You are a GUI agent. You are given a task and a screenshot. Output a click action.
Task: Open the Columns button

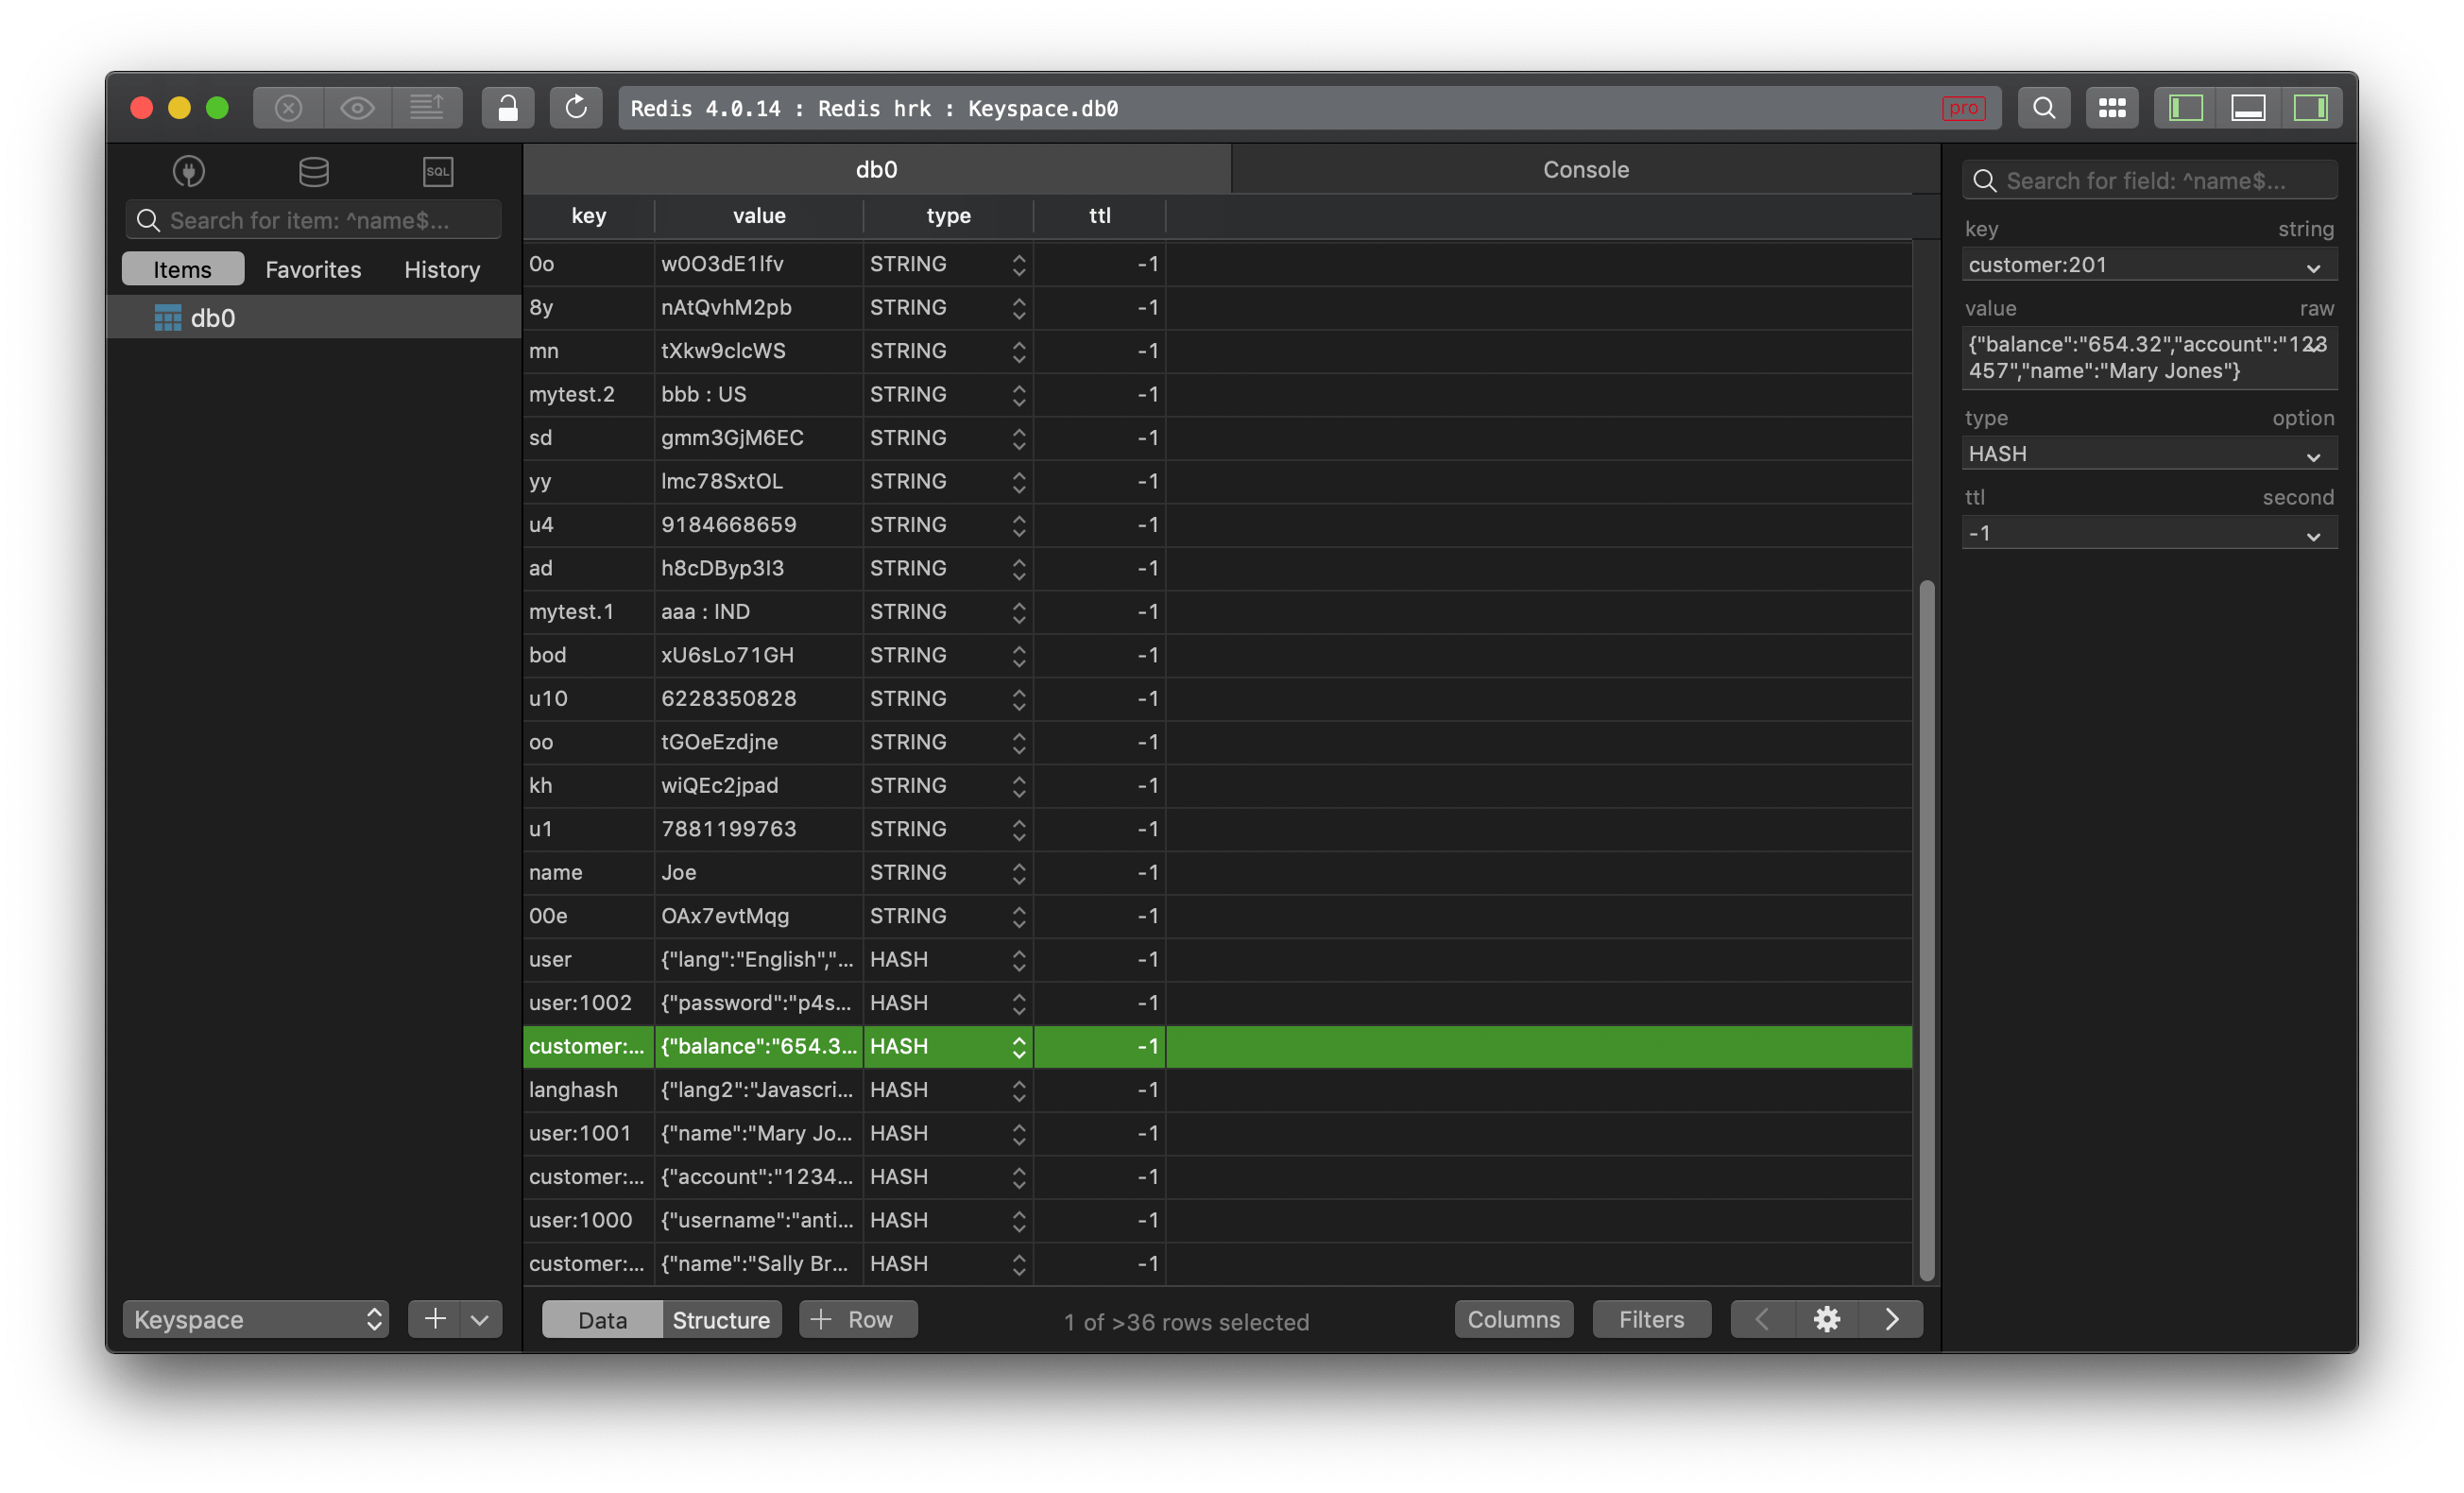coord(1513,1319)
